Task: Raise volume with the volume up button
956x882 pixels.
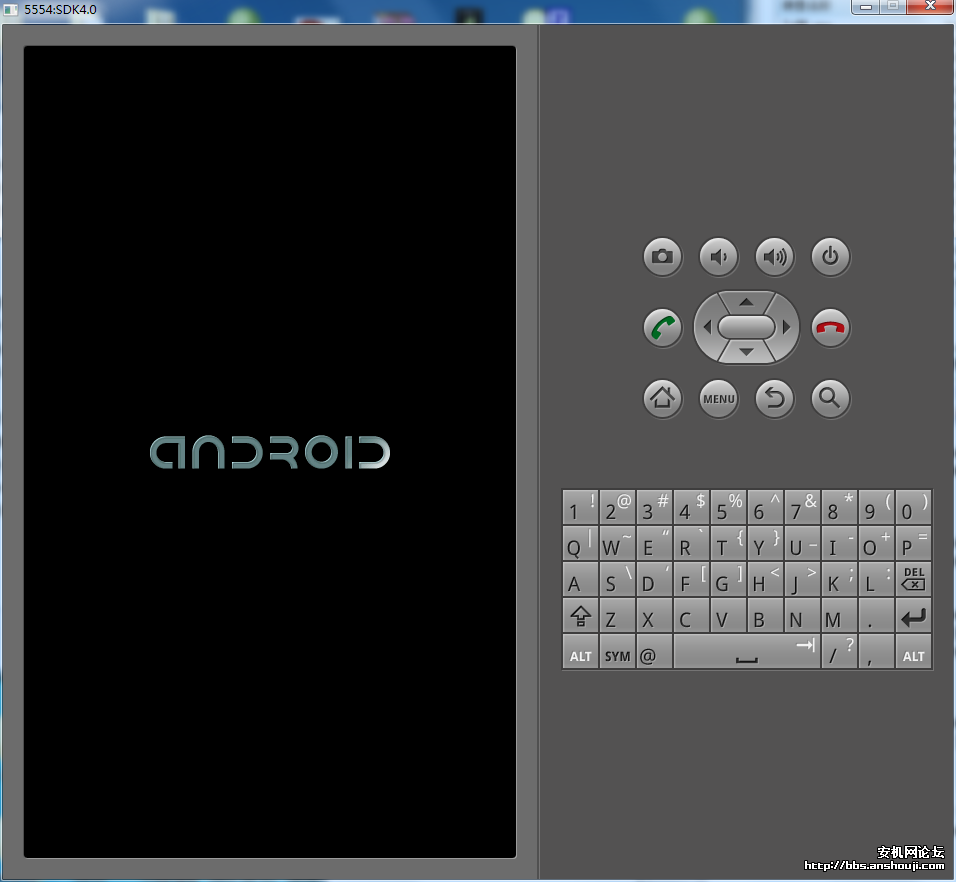Action: [775, 257]
